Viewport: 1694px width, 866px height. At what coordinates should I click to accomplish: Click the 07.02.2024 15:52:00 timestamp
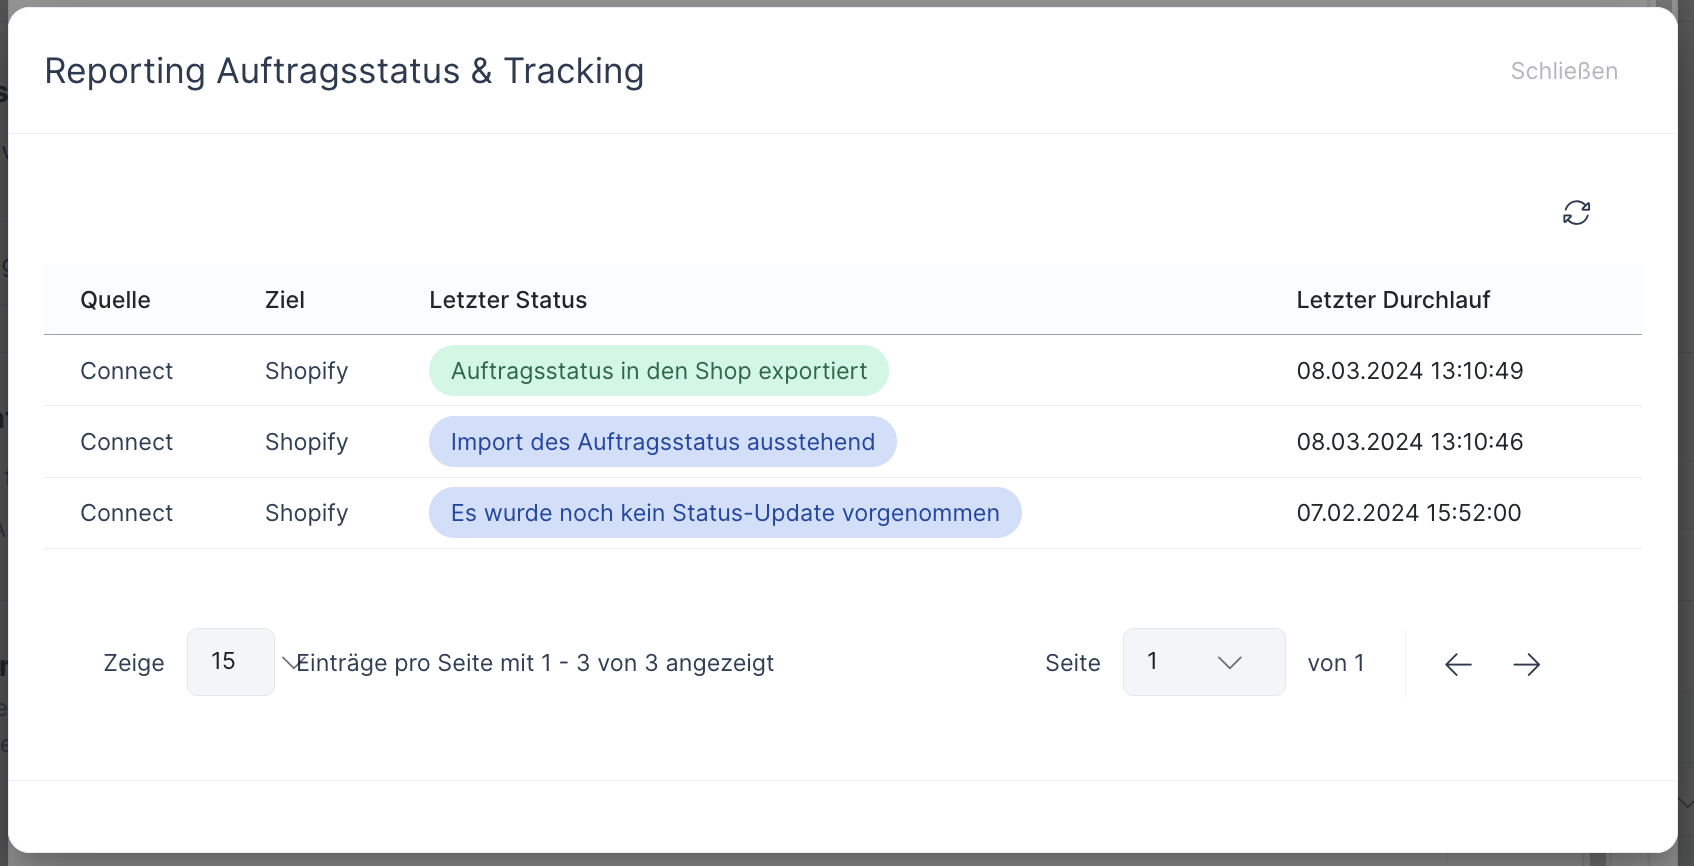click(x=1408, y=513)
